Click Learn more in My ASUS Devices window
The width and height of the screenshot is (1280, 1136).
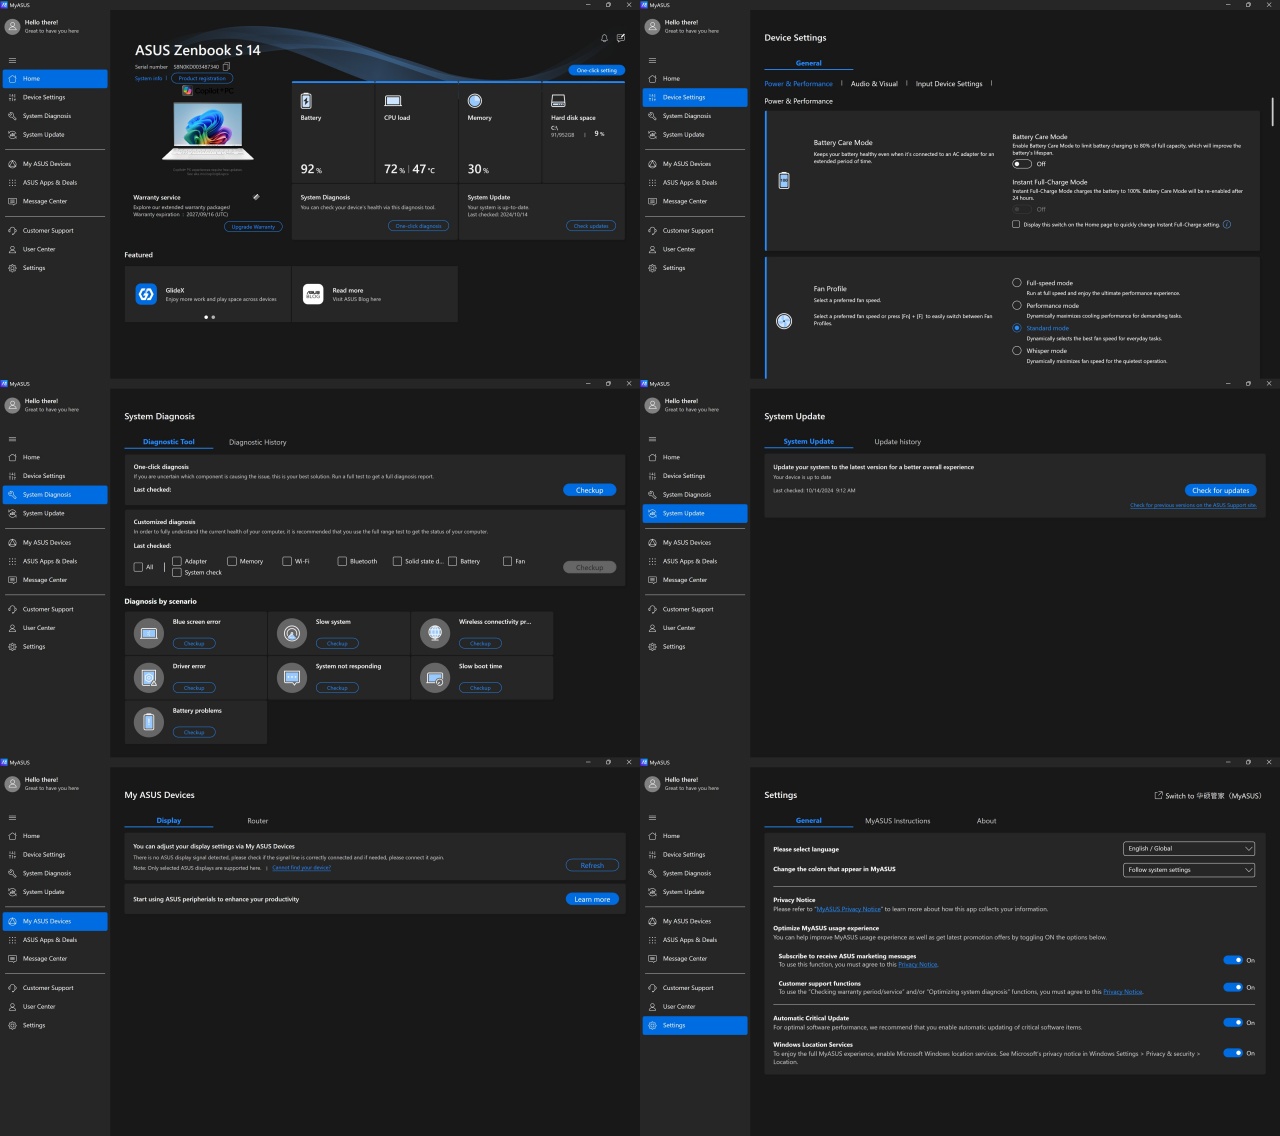(592, 899)
